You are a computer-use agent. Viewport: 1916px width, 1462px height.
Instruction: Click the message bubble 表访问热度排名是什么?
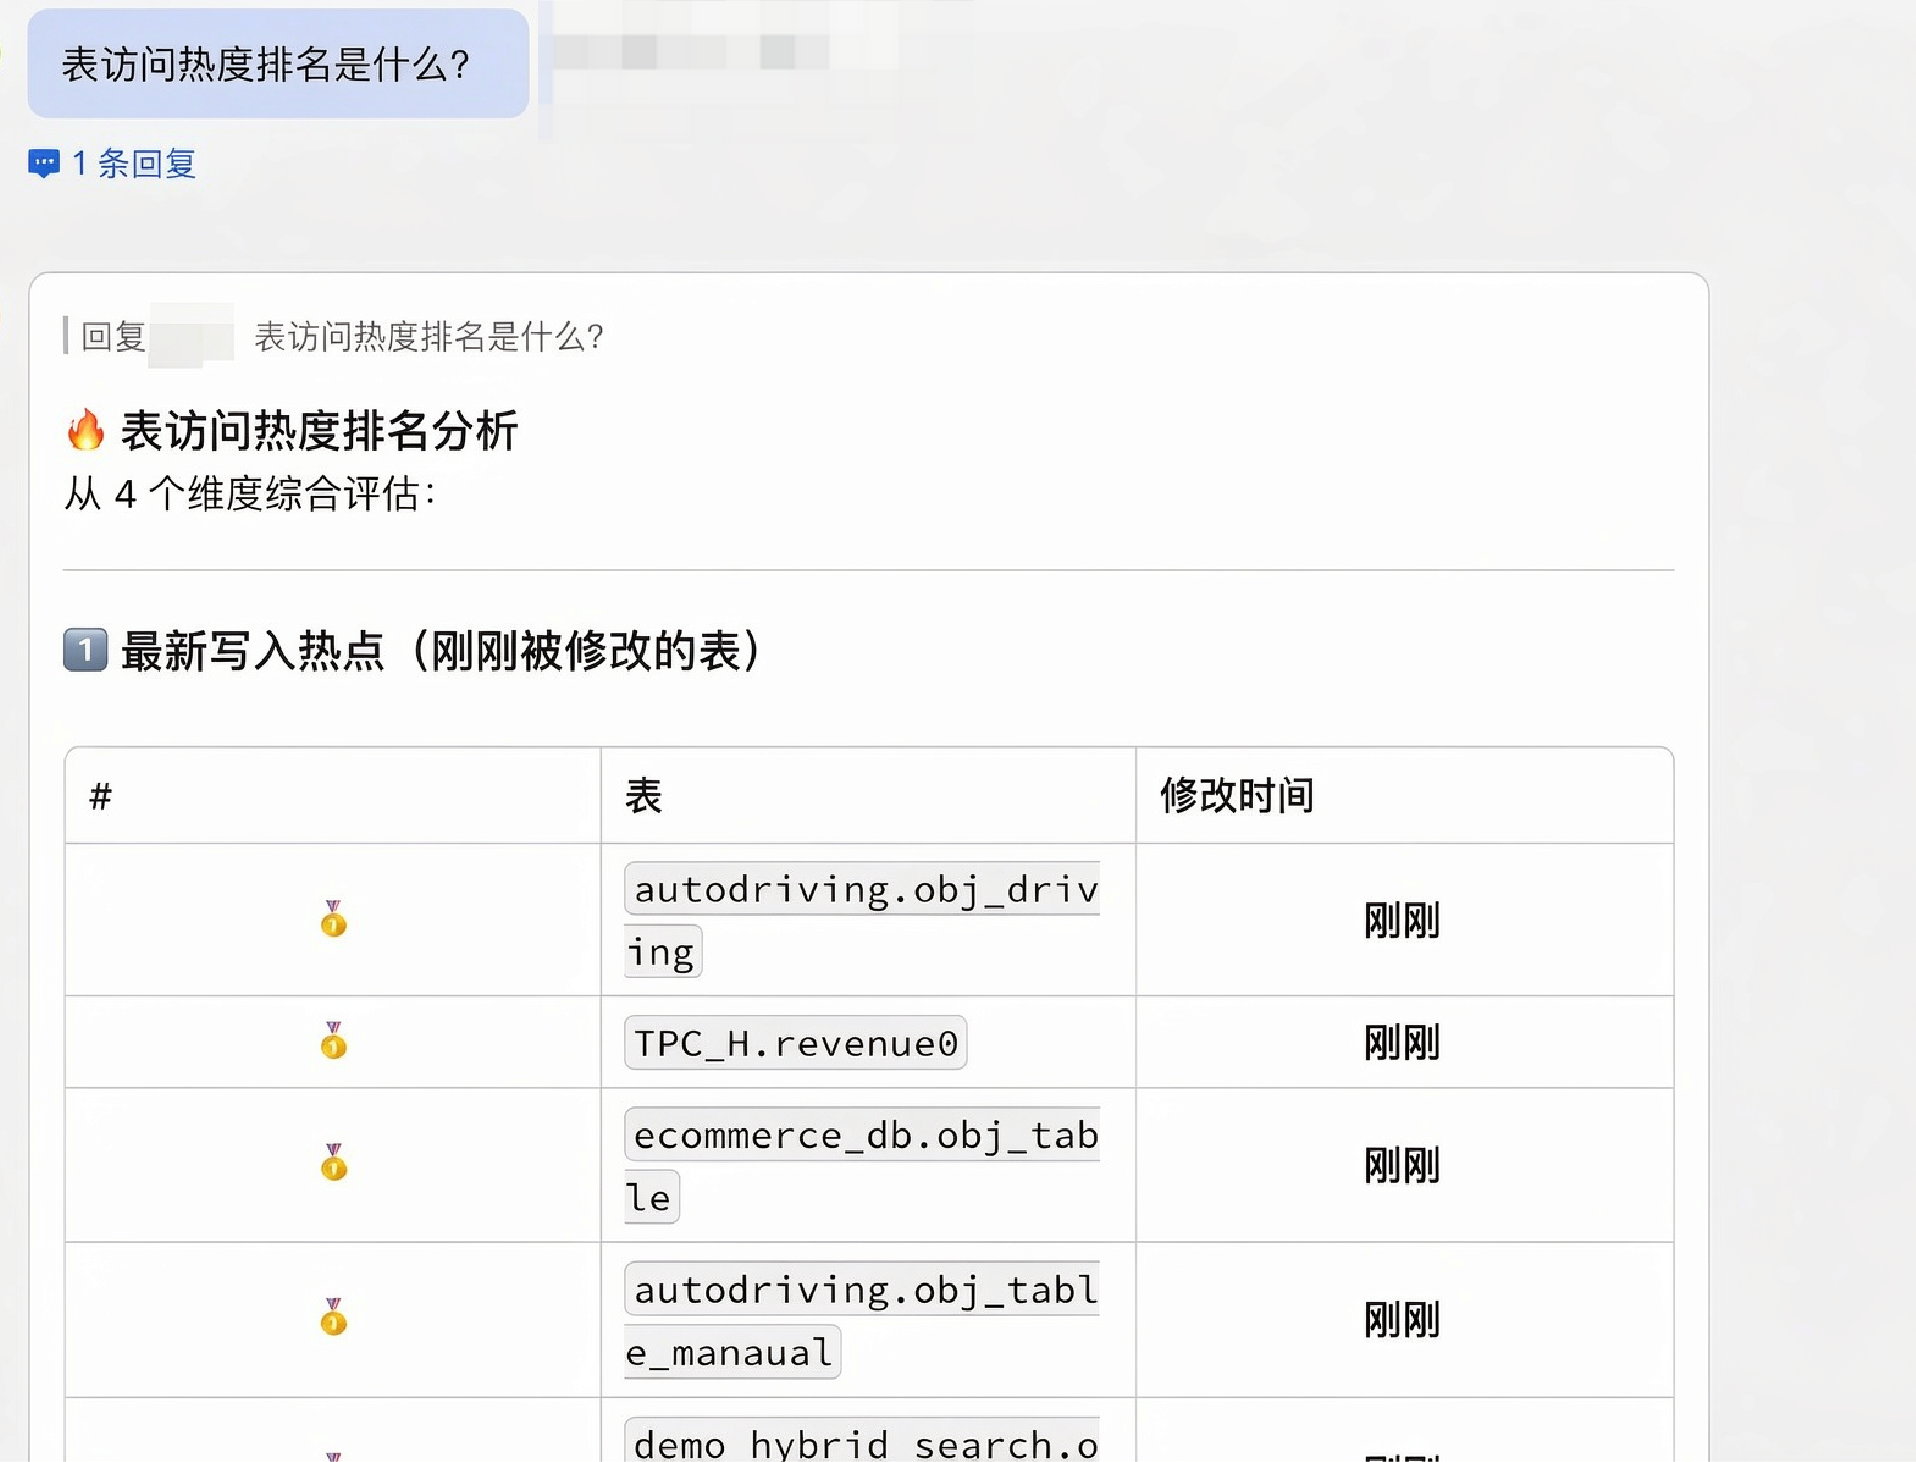278,64
